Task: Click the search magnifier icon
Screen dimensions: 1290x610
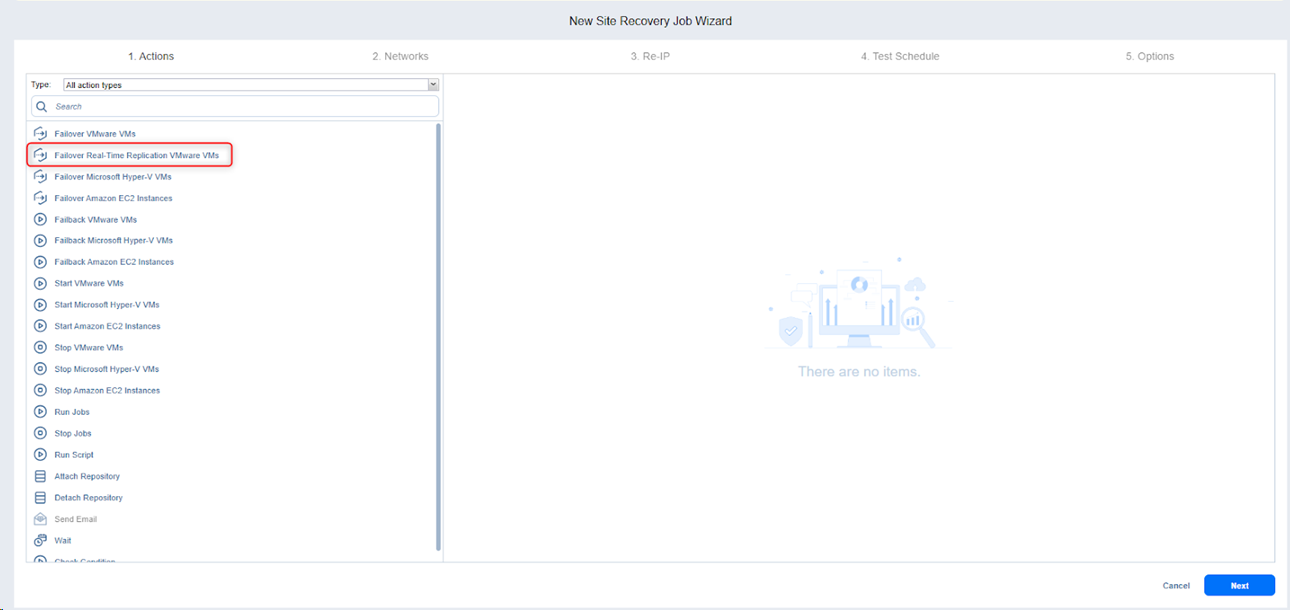Action: point(42,106)
